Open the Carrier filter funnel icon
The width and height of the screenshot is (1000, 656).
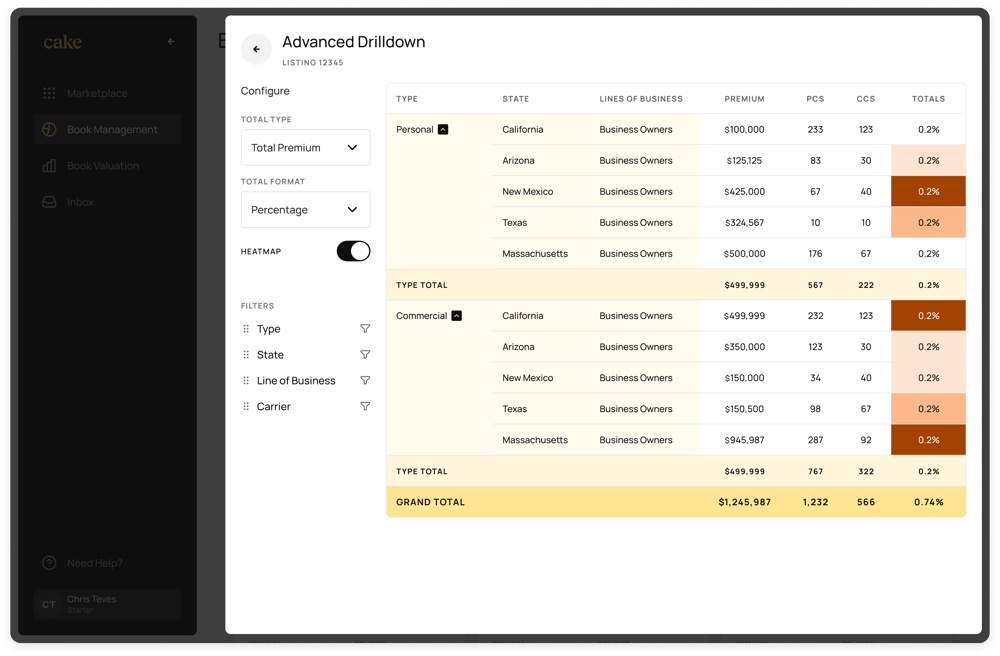click(x=365, y=406)
